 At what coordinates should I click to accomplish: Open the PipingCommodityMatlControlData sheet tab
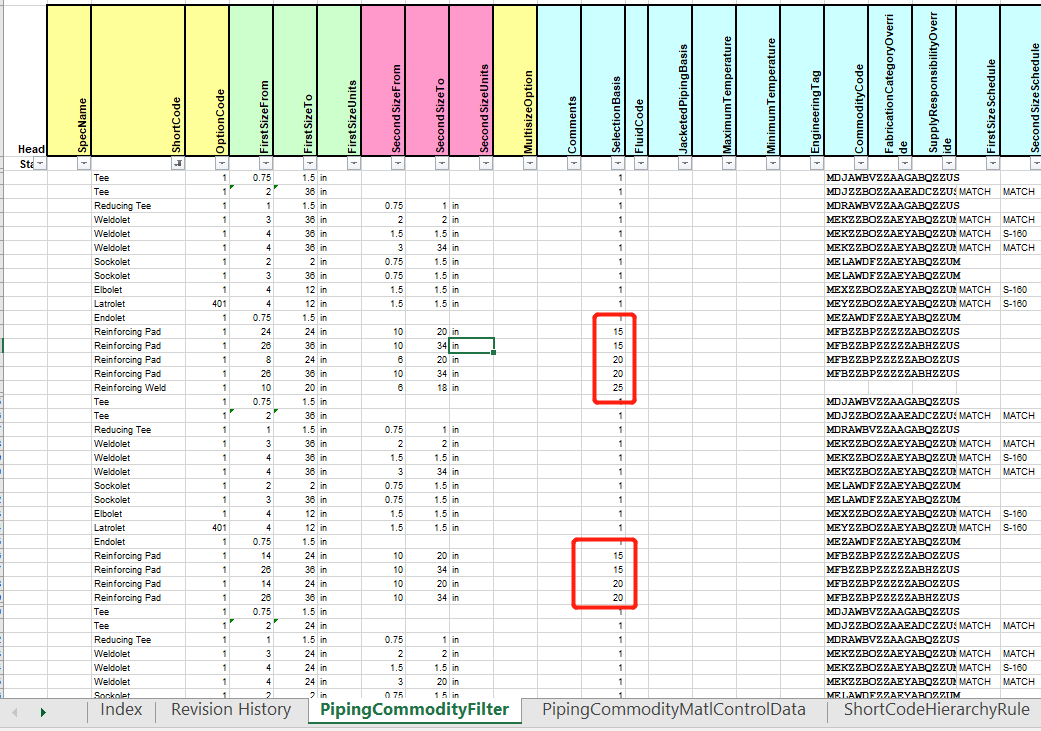coord(674,710)
